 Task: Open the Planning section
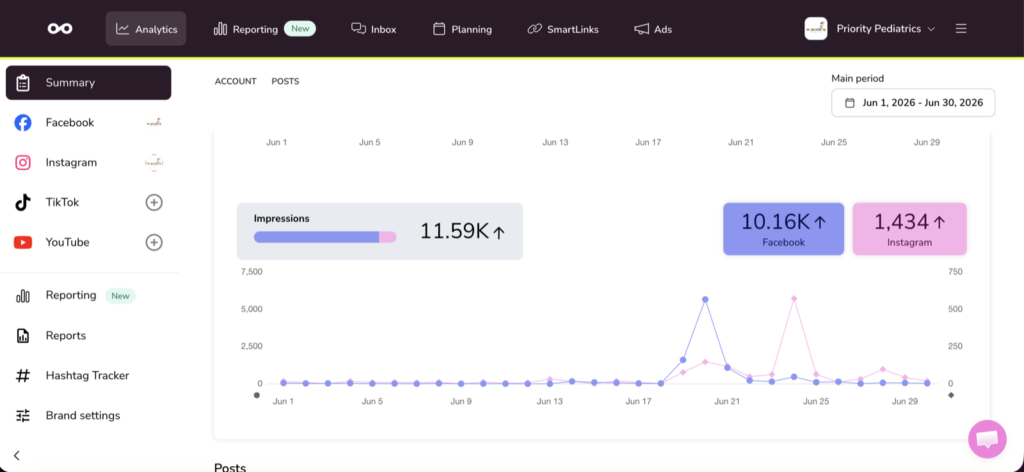pyautogui.click(x=462, y=29)
